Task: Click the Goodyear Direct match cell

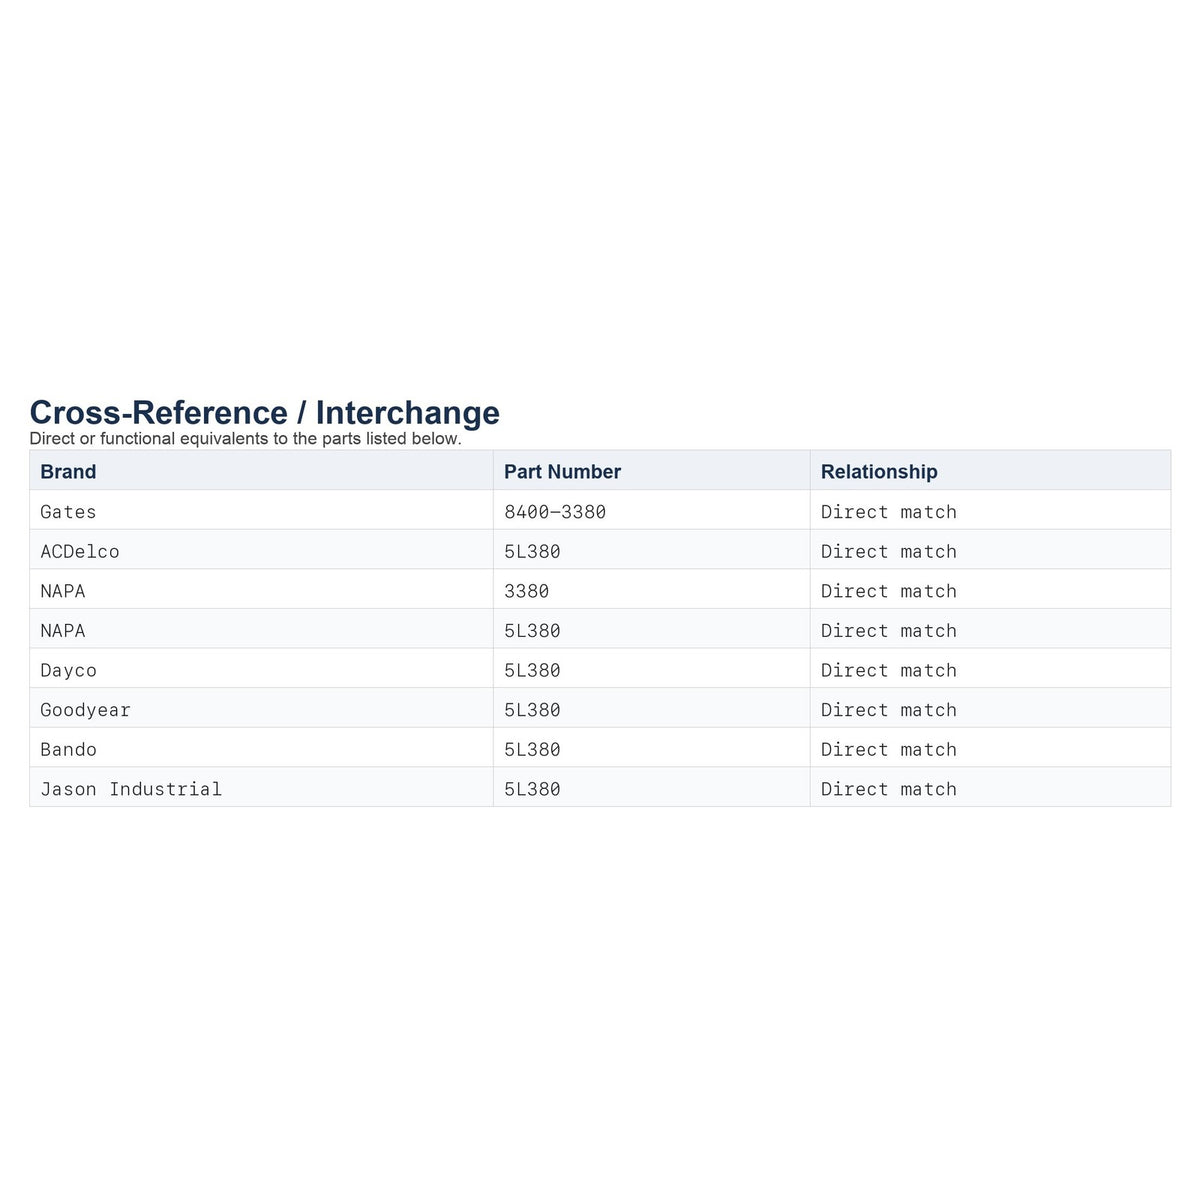Action: (x=990, y=709)
